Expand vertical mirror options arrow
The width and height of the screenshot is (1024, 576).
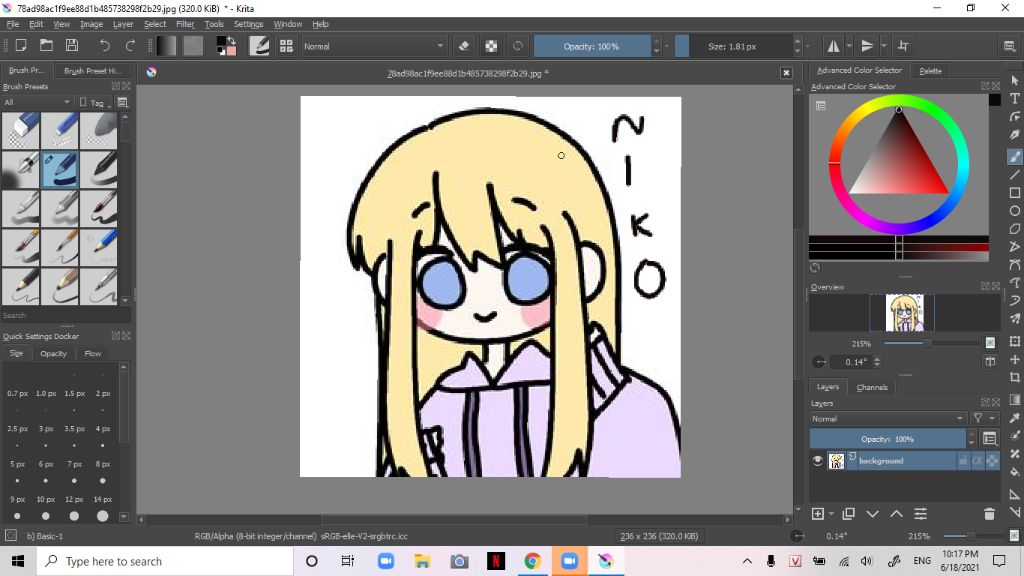884,46
